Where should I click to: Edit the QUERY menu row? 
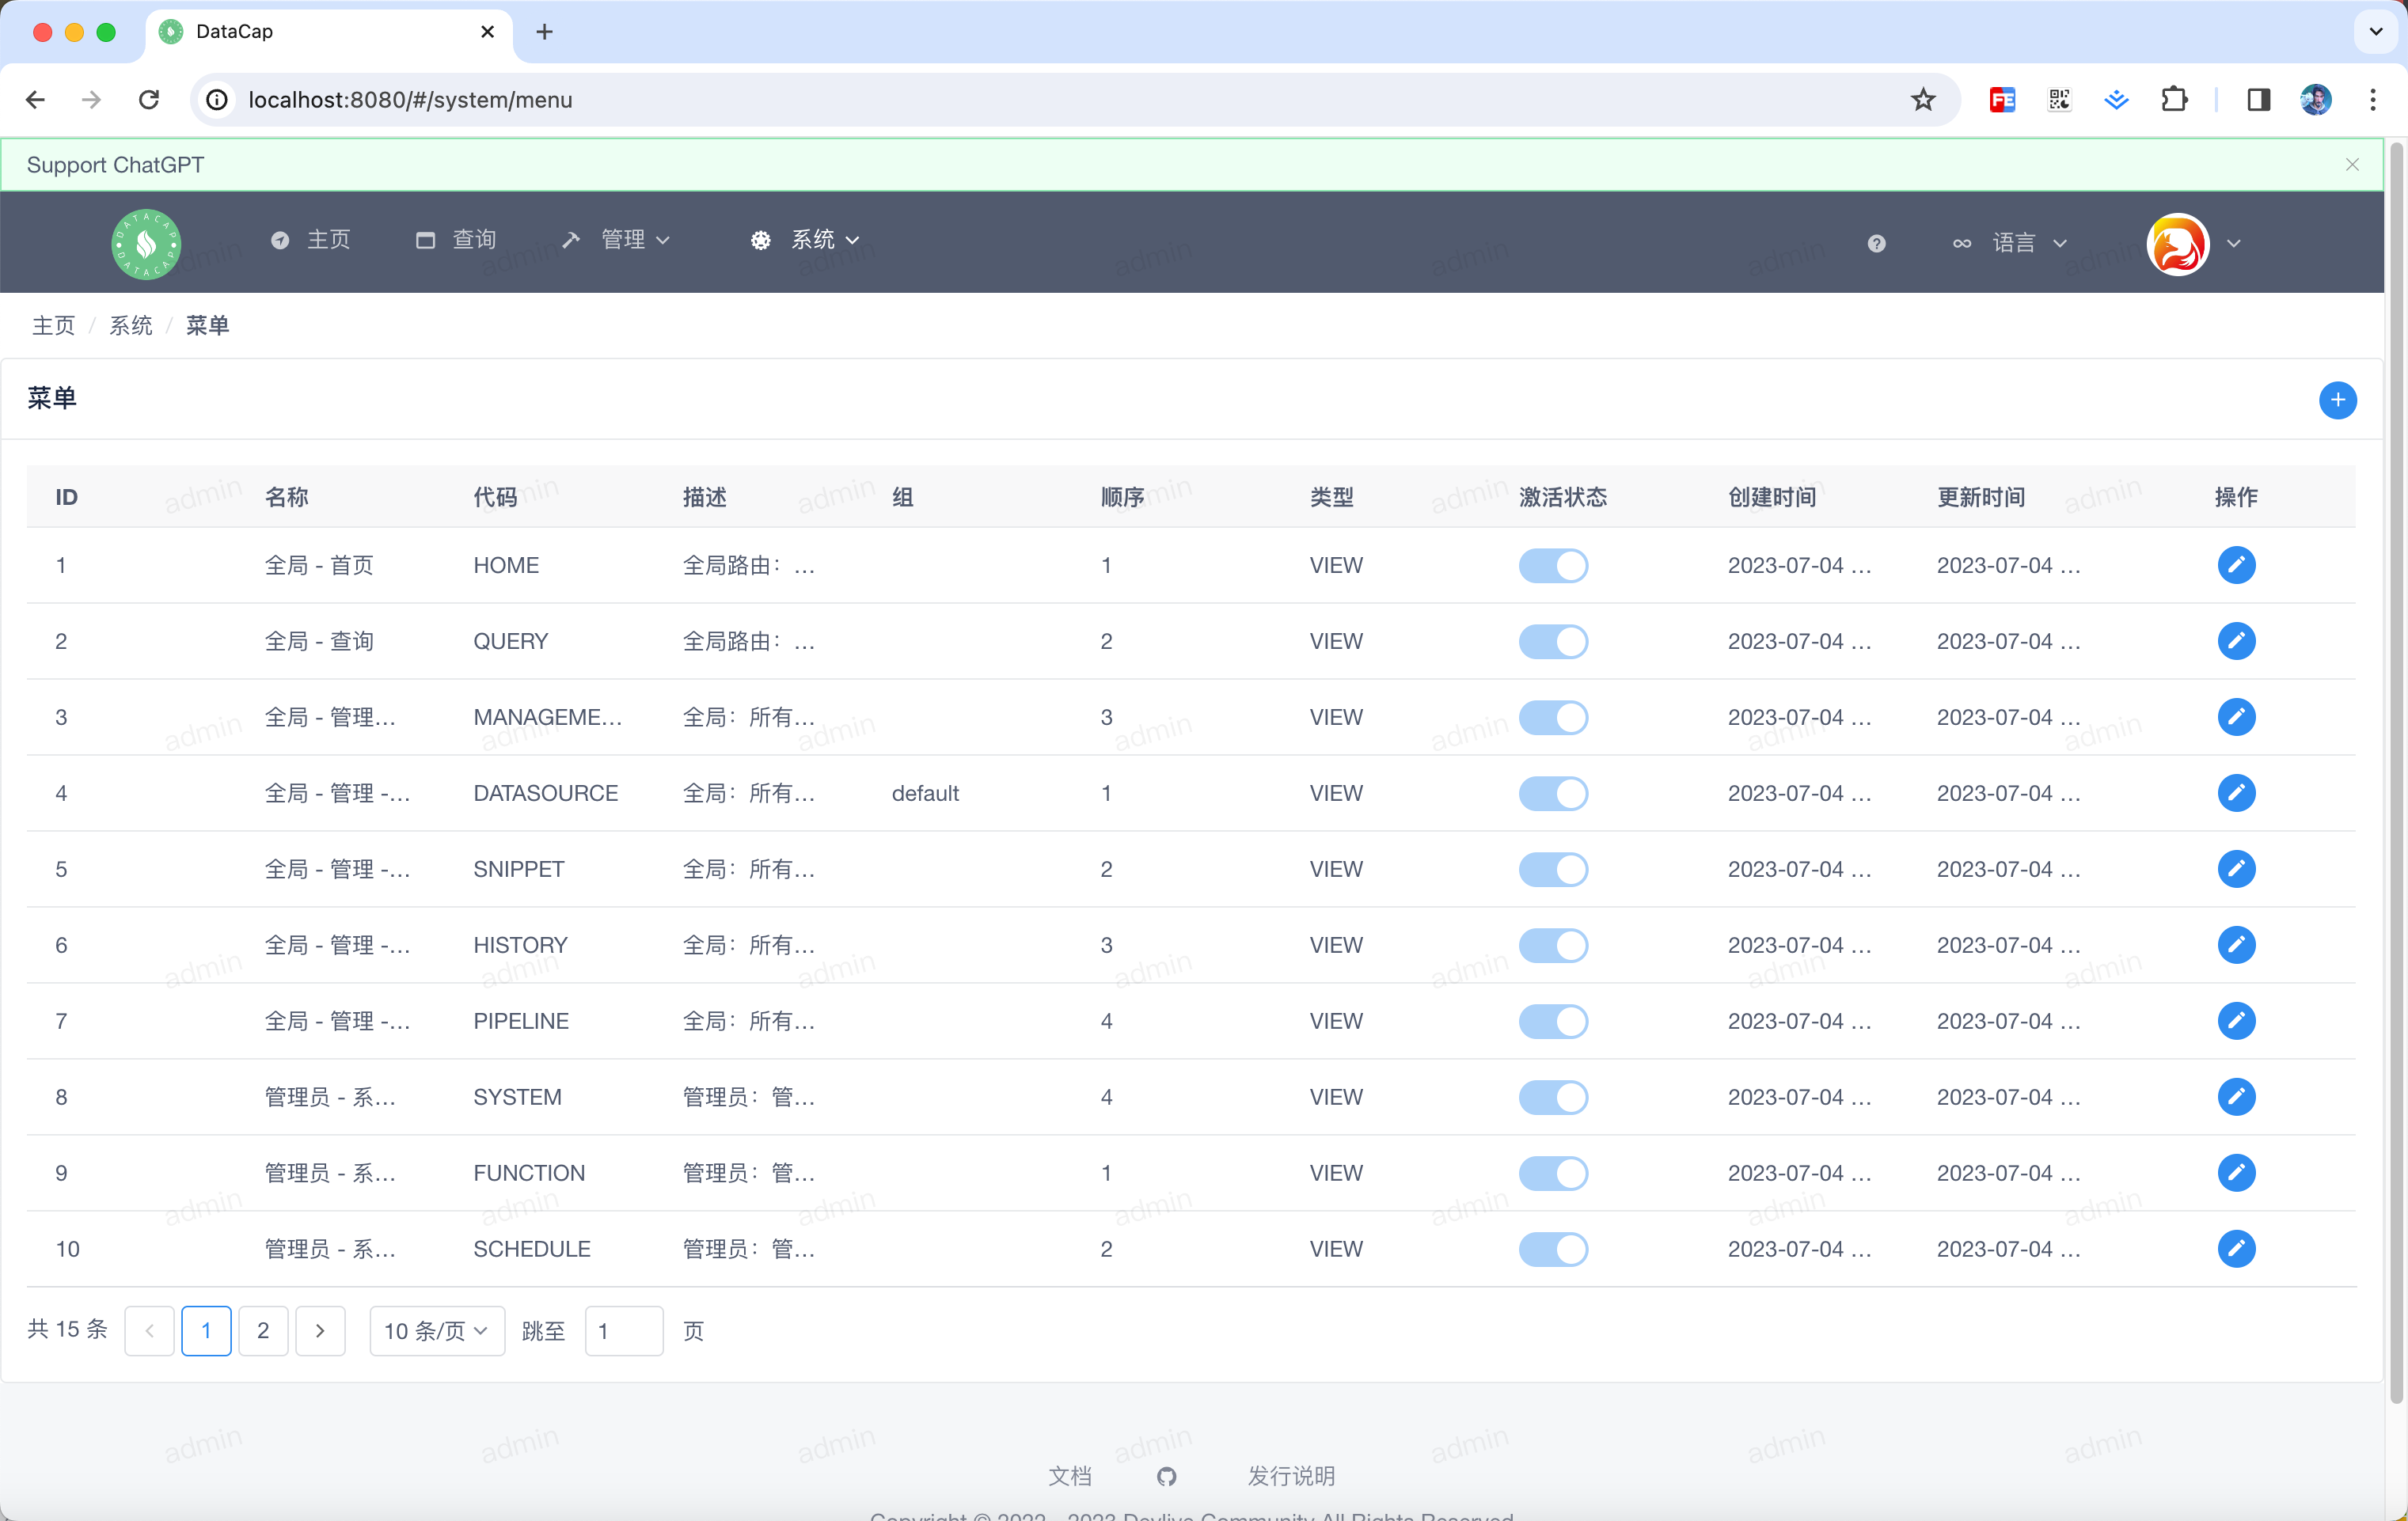click(x=2236, y=641)
